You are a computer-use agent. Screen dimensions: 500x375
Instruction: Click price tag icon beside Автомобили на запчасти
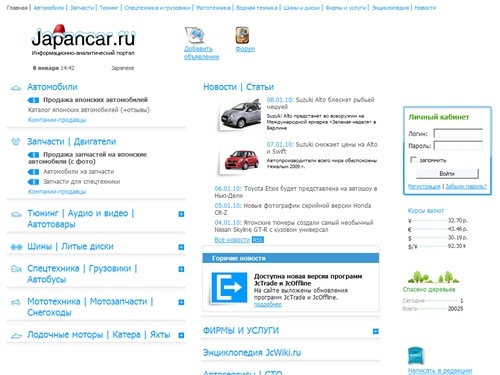[33, 172]
